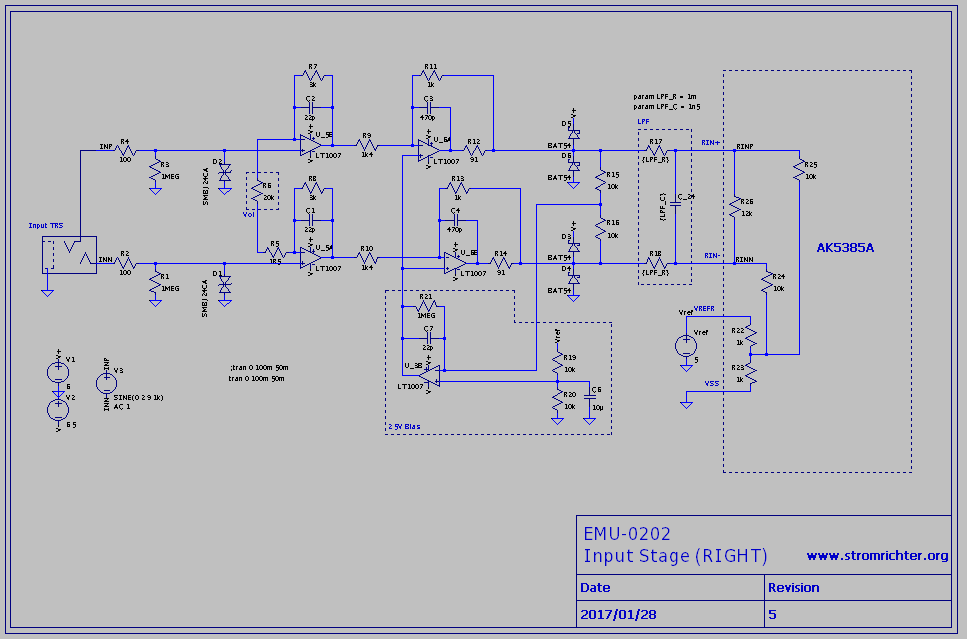Select the 'tran 0 100m 50m' directive
967x639 pixels.
(257, 379)
